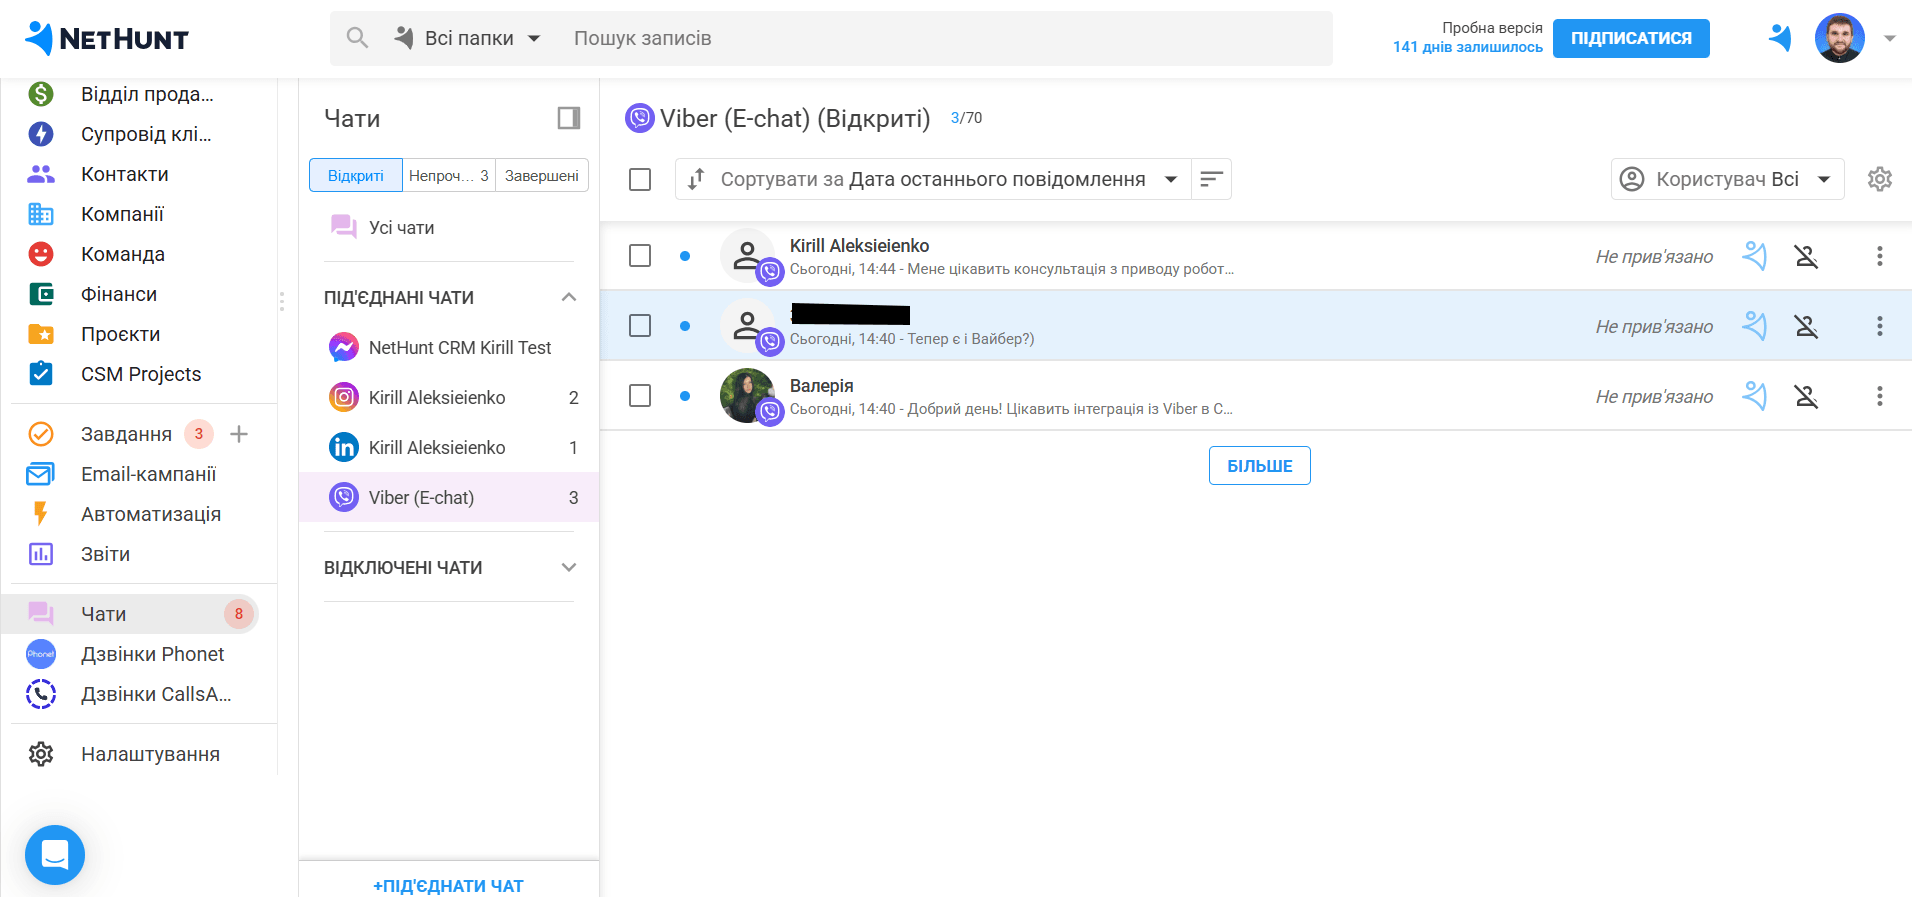Open more options for the redacted-name chat
The width and height of the screenshot is (1912, 897).
1880,326
